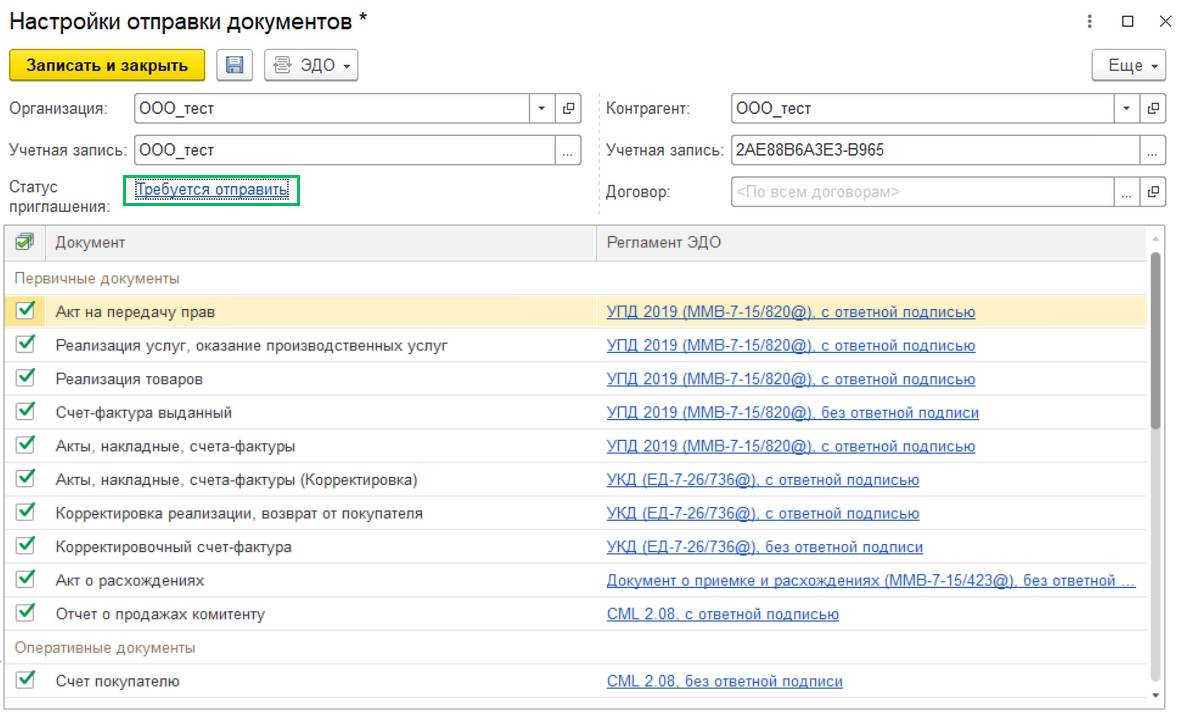The width and height of the screenshot is (1178, 716).
Task: Uncheck Отчет о продажах комитенту checkbox
Action: pyautogui.click(x=26, y=612)
